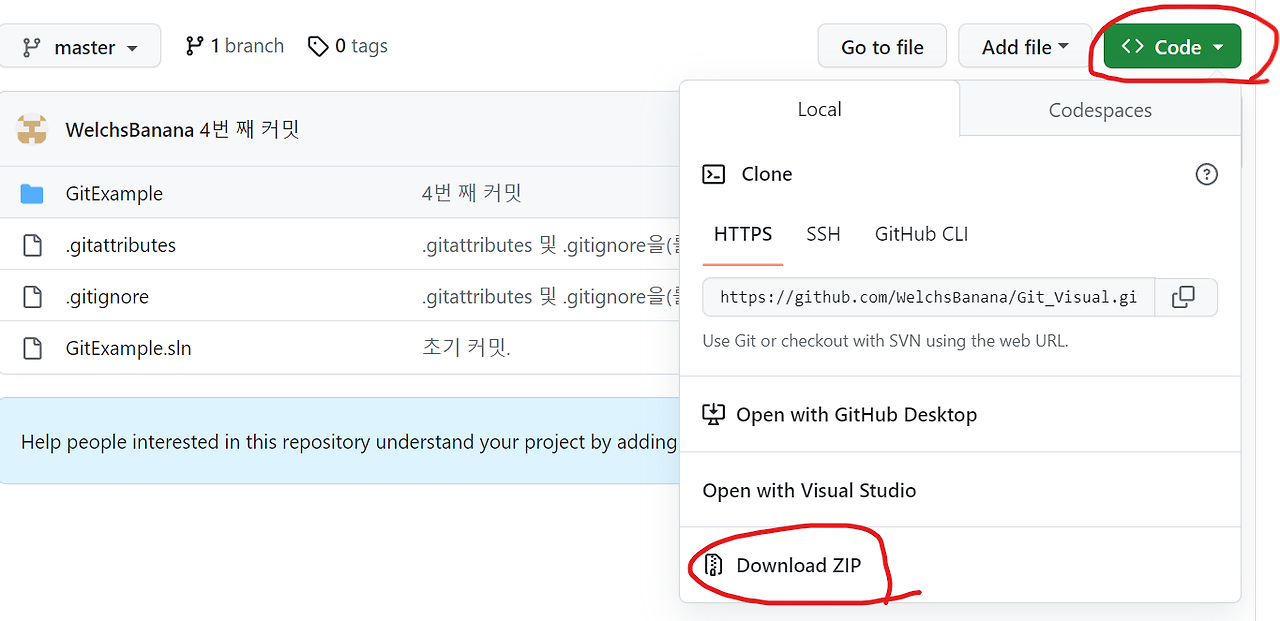Viewport: 1280px width, 621px height.
Task: Click the blue folder icon for GitExample
Action: coord(32,193)
